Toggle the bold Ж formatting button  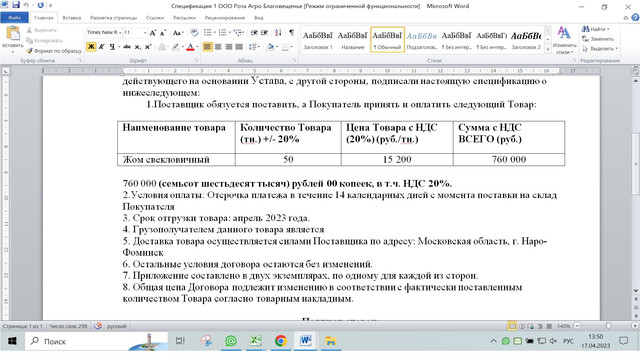coord(91,47)
